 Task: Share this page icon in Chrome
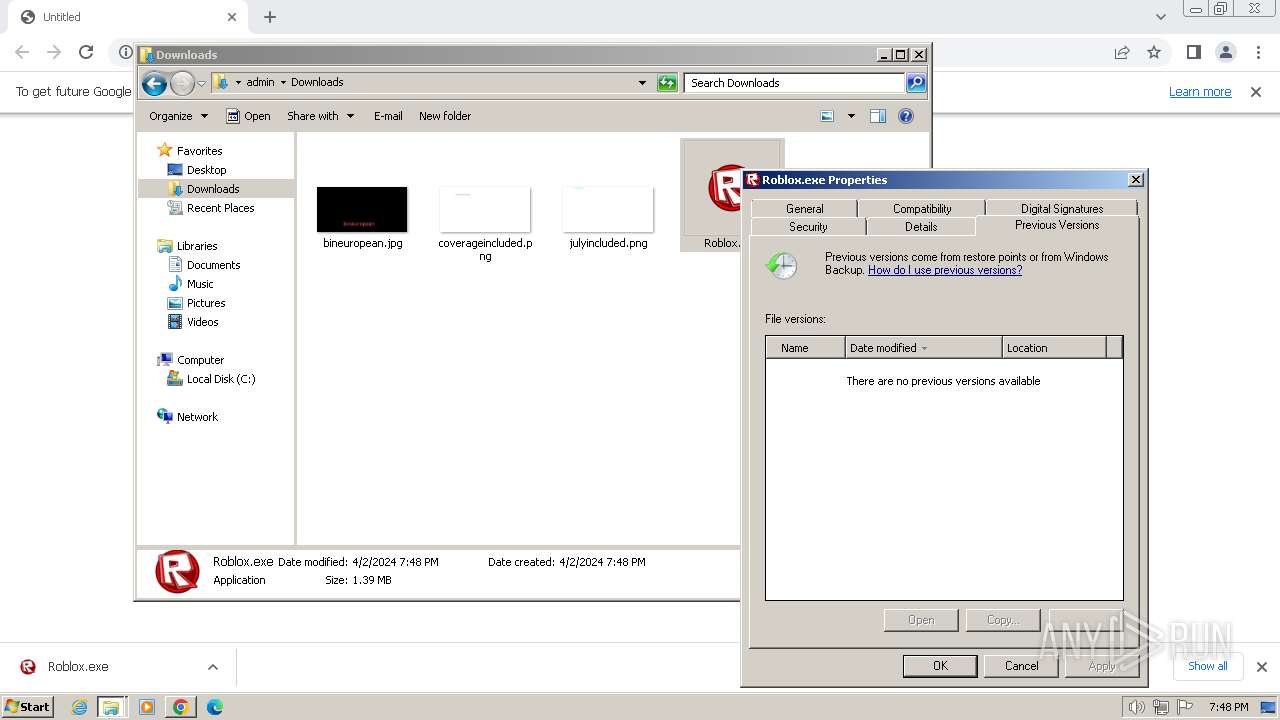tap(1122, 52)
